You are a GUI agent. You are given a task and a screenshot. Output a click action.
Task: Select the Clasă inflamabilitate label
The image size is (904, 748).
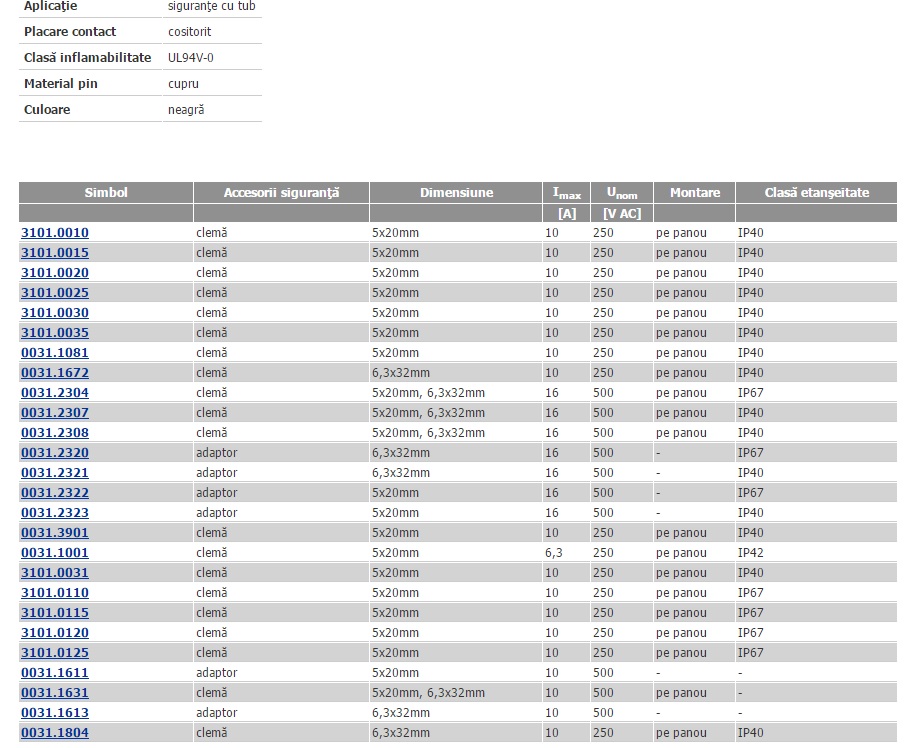[x=88, y=58]
